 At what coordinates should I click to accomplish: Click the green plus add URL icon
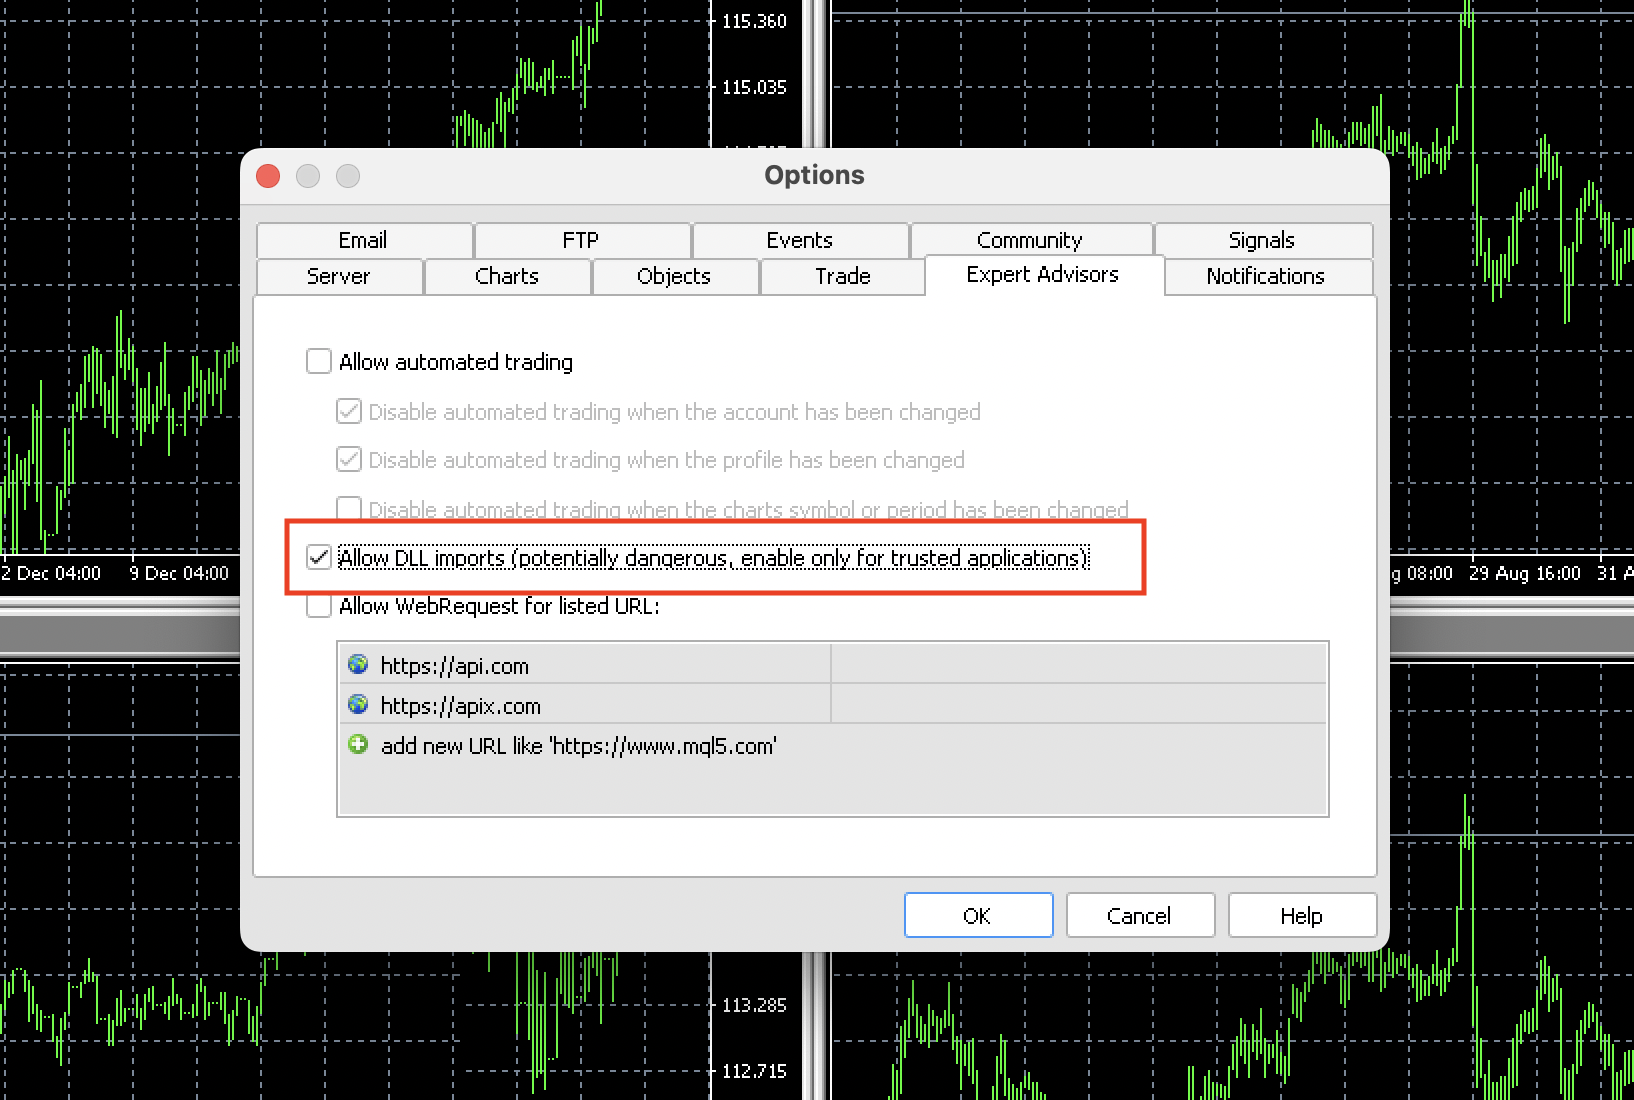pos(358,745)
